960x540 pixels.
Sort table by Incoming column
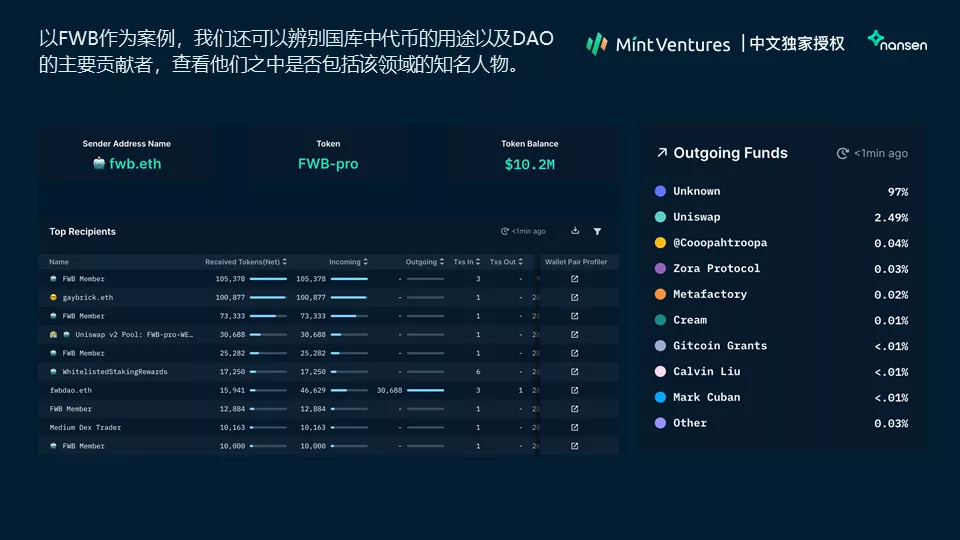(x=348, y=262)
